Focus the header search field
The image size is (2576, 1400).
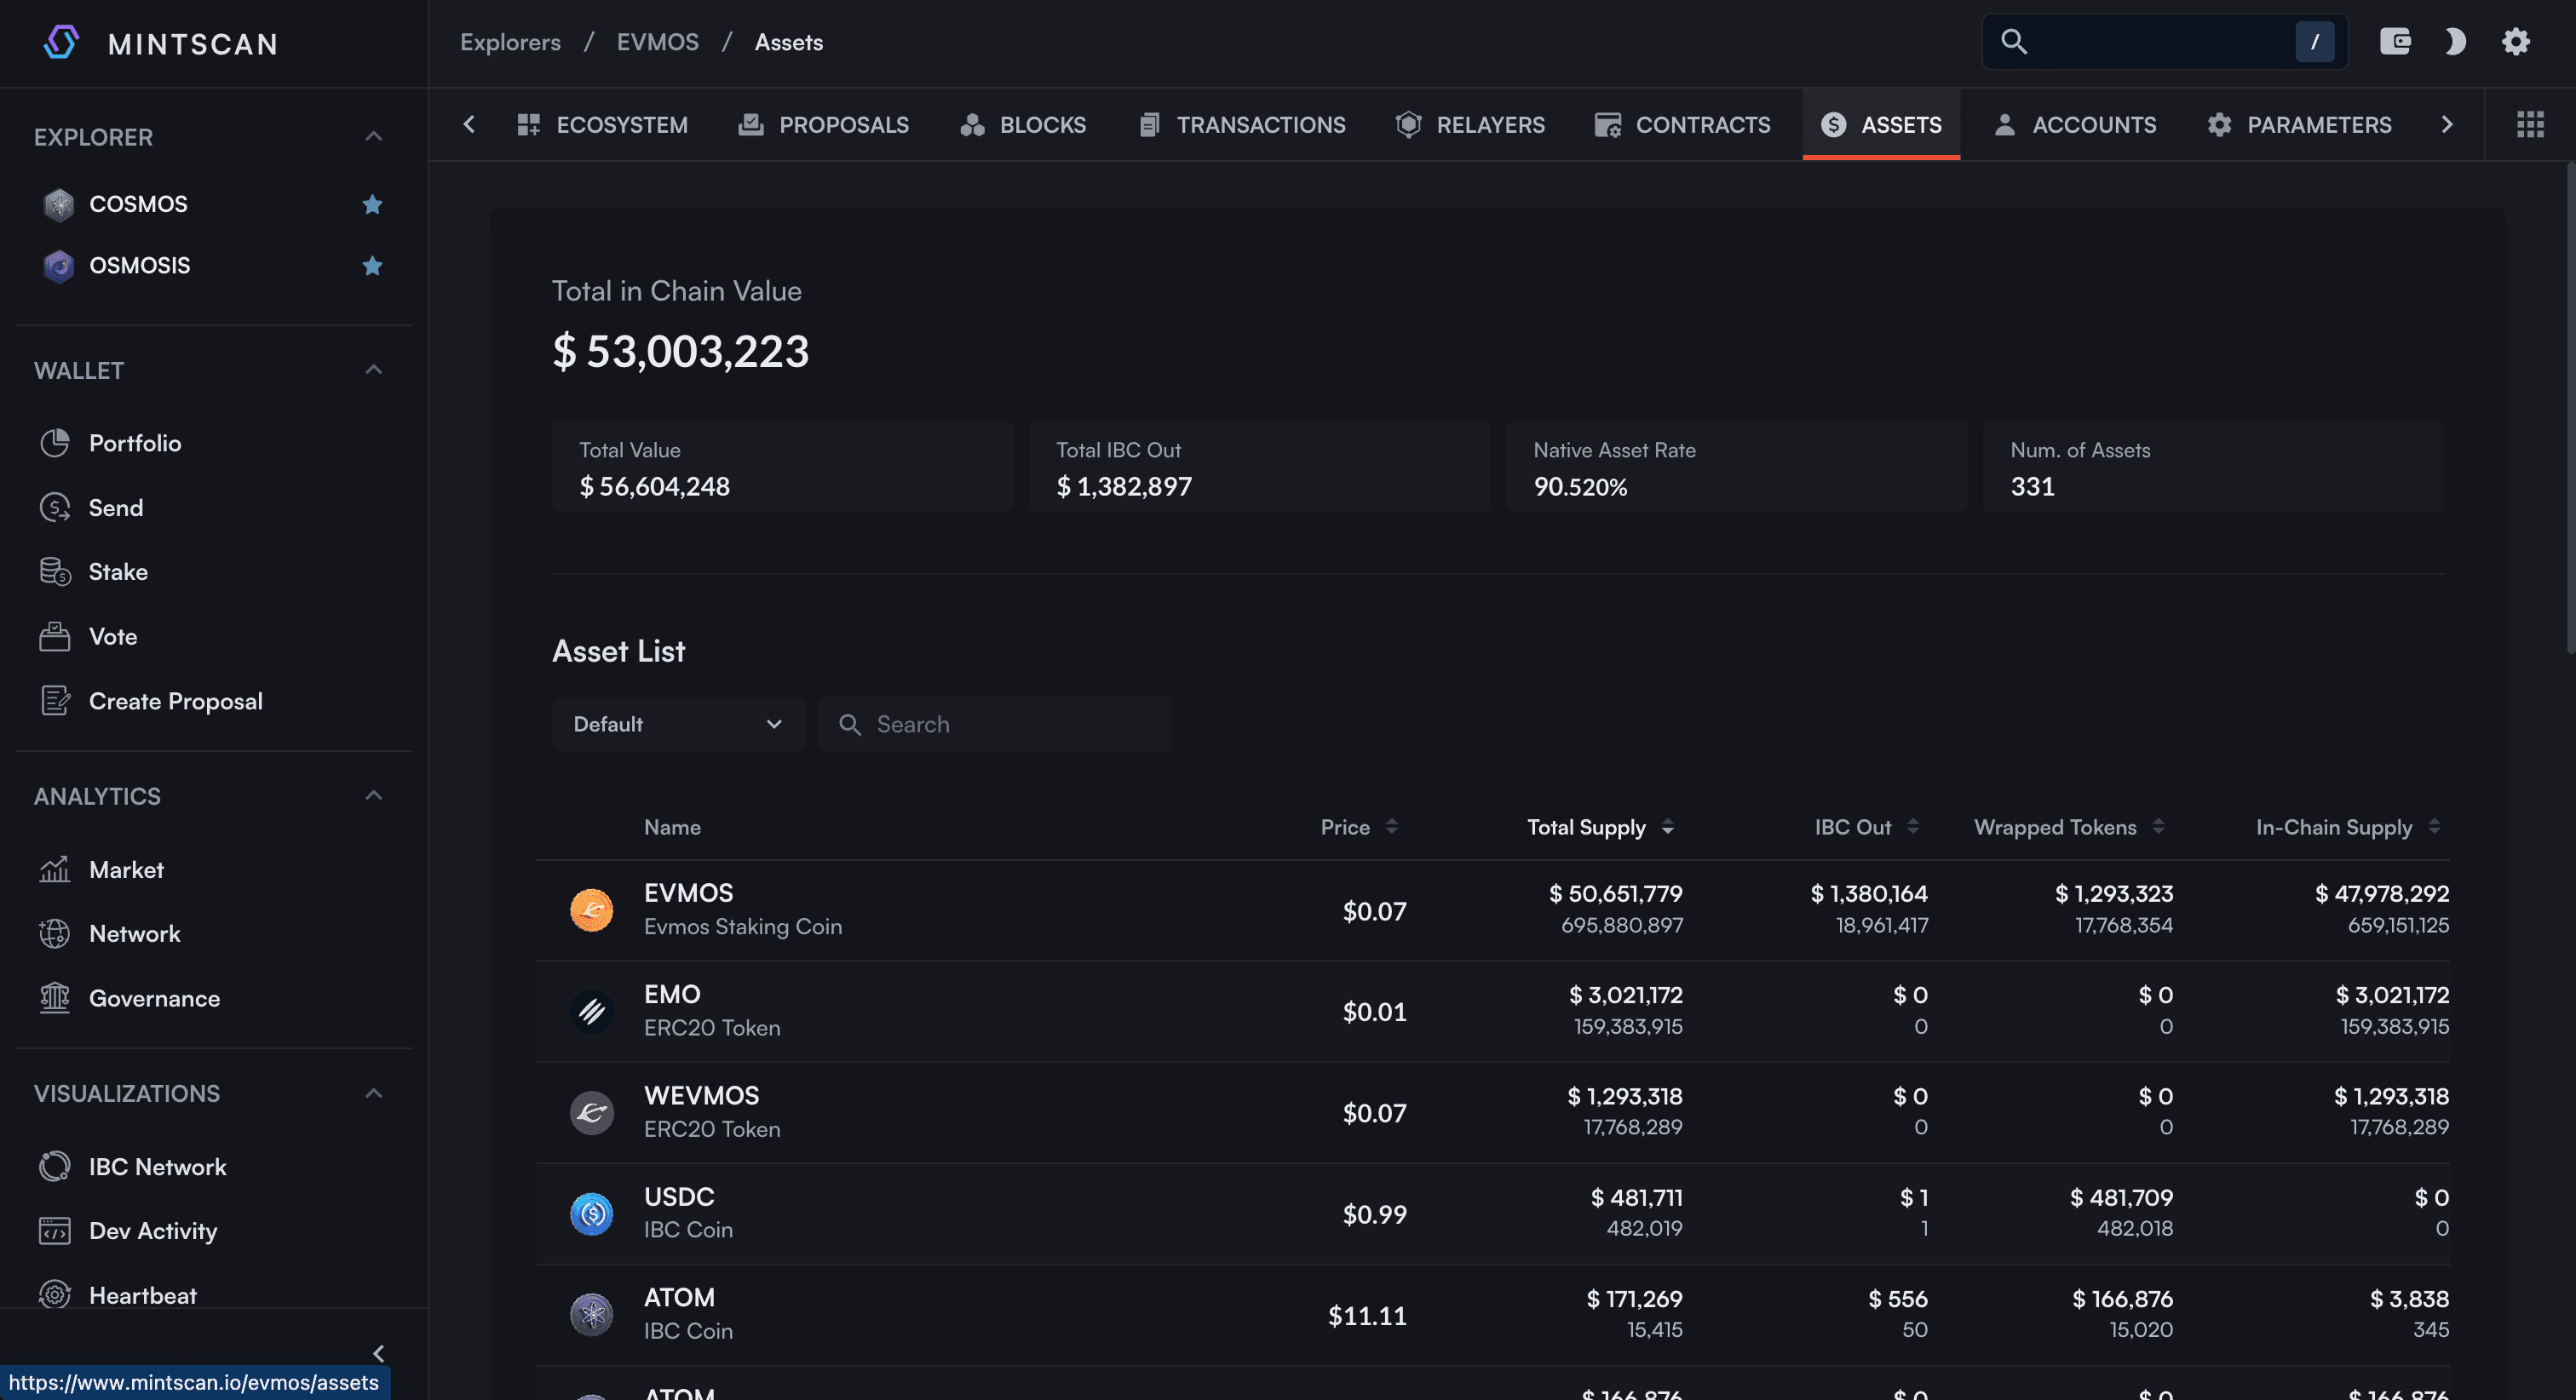(2164, 42)
